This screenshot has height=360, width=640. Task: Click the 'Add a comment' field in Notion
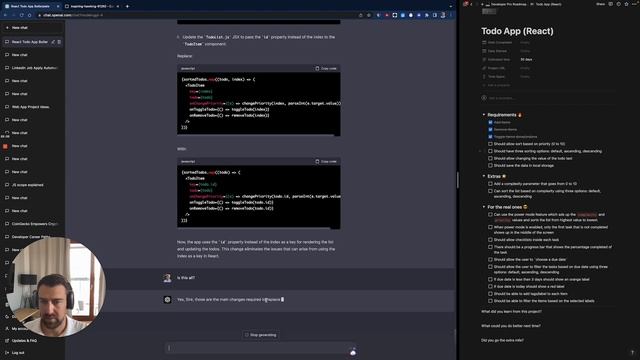tap(547, 98)
